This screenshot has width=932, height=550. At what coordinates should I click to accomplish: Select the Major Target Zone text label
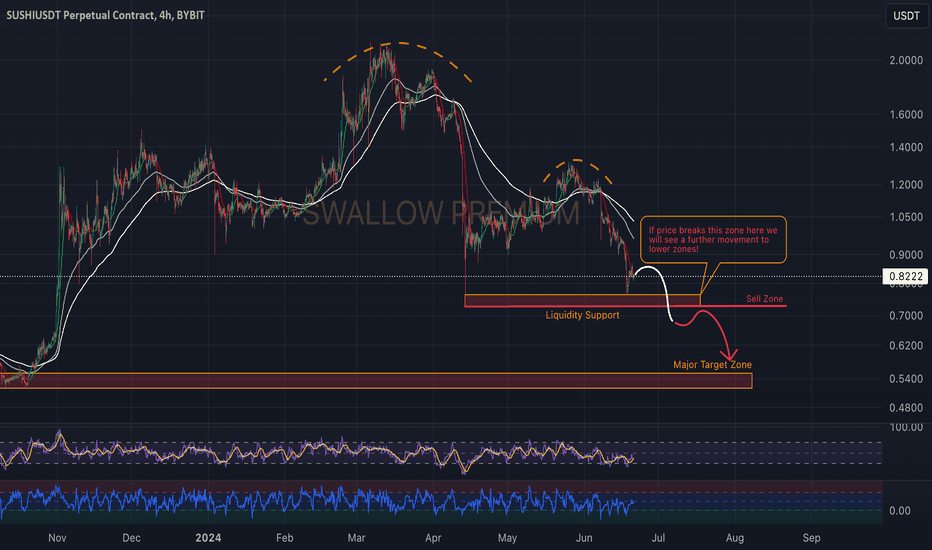click(x=712, y=365)
